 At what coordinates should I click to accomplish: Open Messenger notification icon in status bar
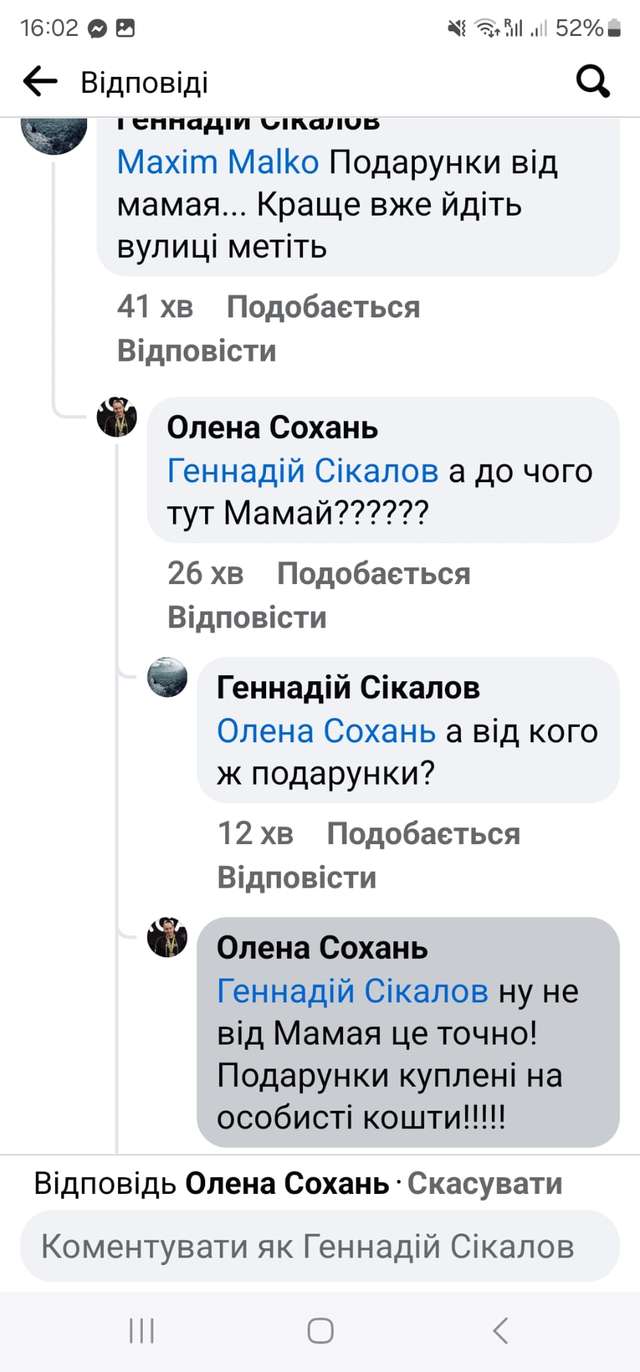point(99,29)
